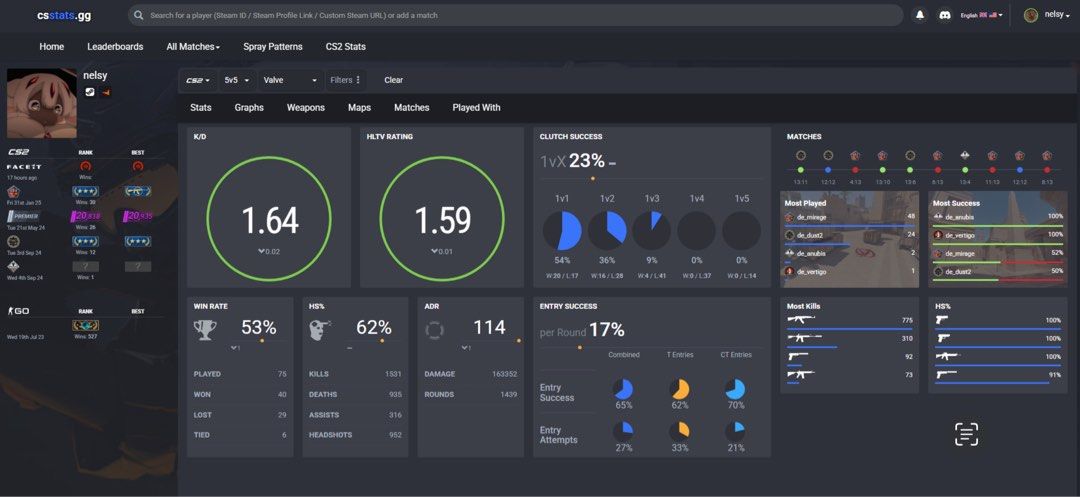The image size is (1080, 497).
Task: Click de_vertigo map icon in Most Success
Action: 938,235
